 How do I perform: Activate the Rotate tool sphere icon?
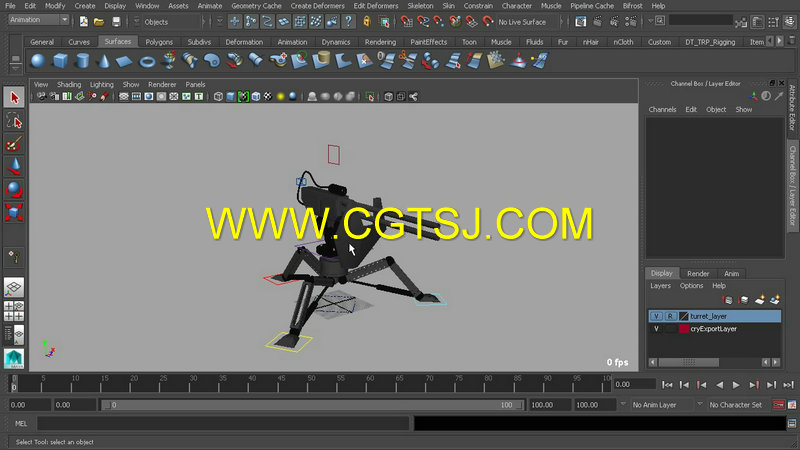(14, 189)
